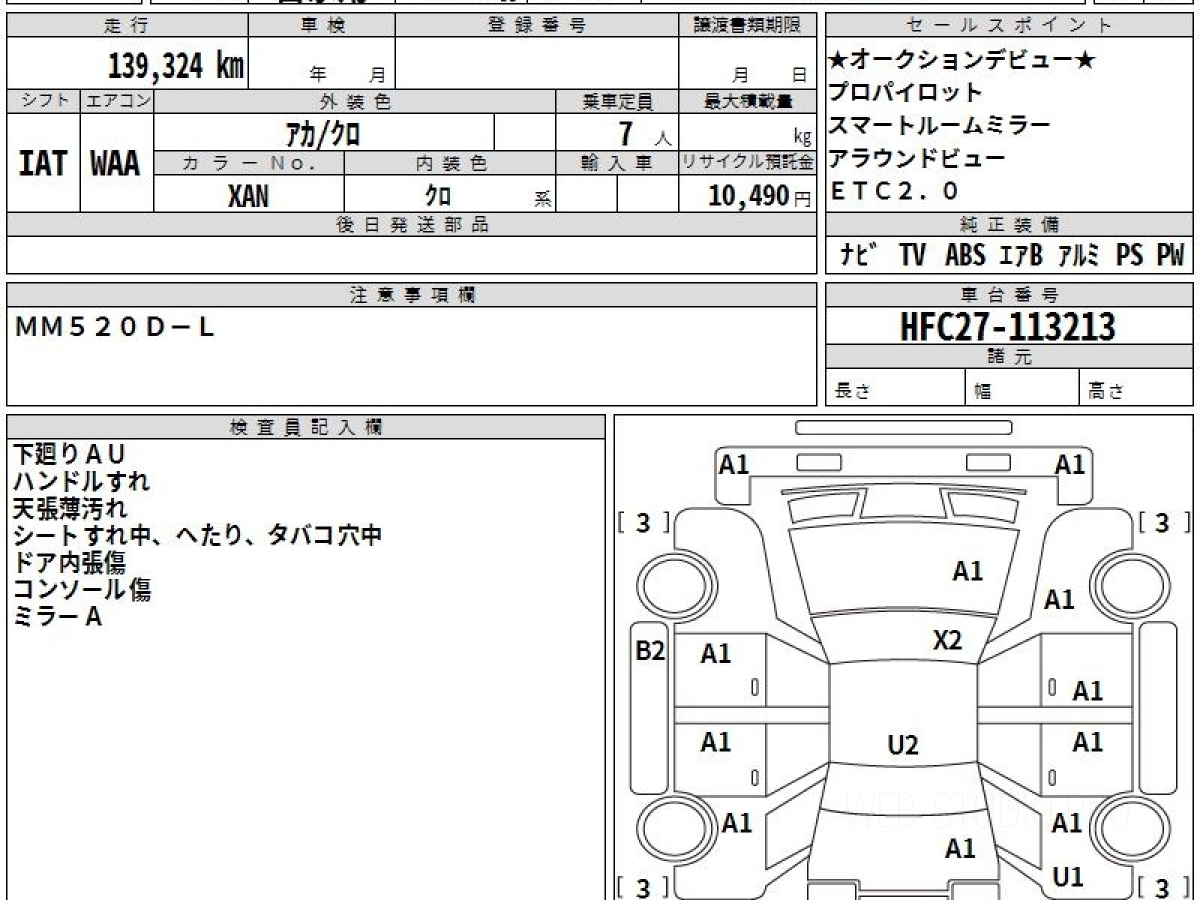Image resolution: width=1200 pixels, height=900 pixels.
Task: Click the 後日発送部品 header
Action: tap(411, 224)
